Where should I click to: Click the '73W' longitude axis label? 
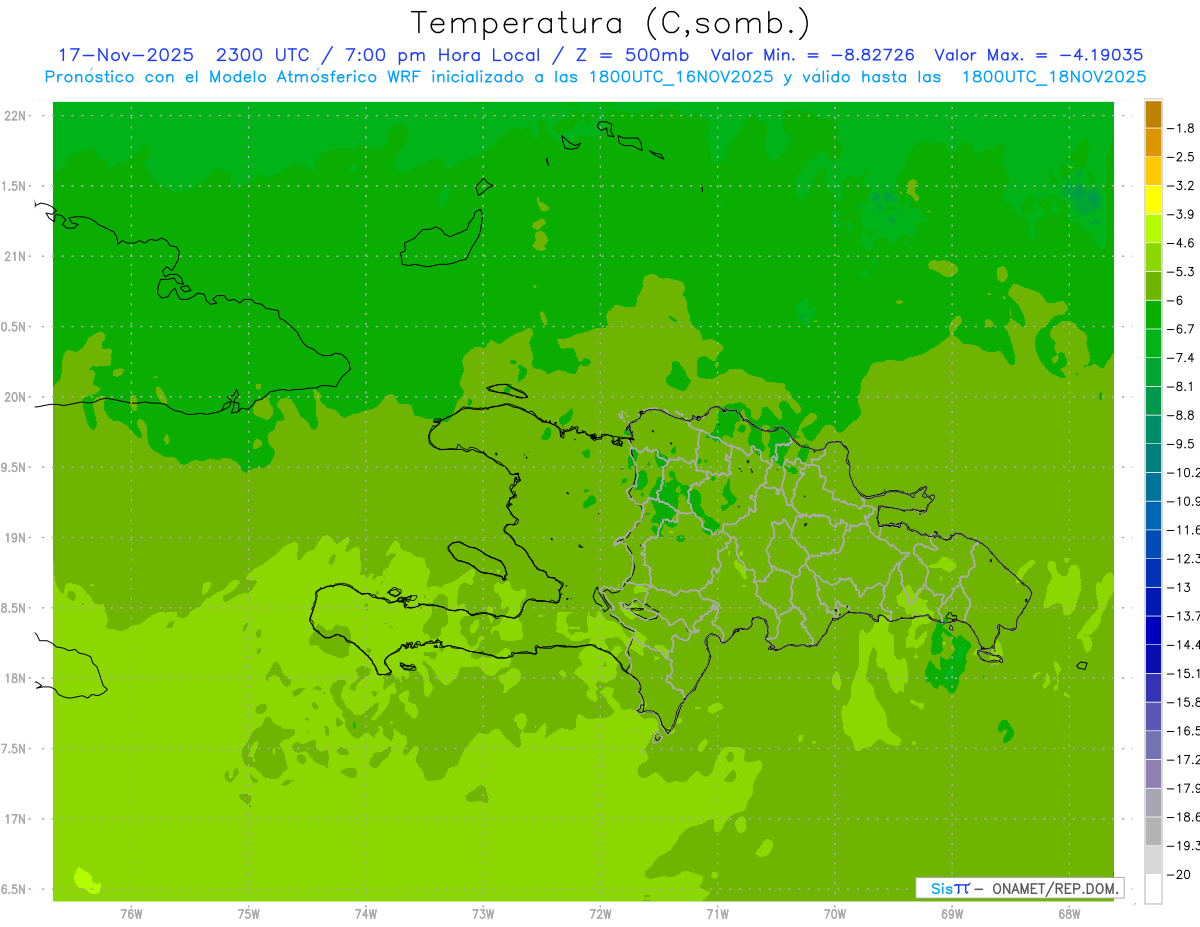pyautogui.click(x=483, y=914)
